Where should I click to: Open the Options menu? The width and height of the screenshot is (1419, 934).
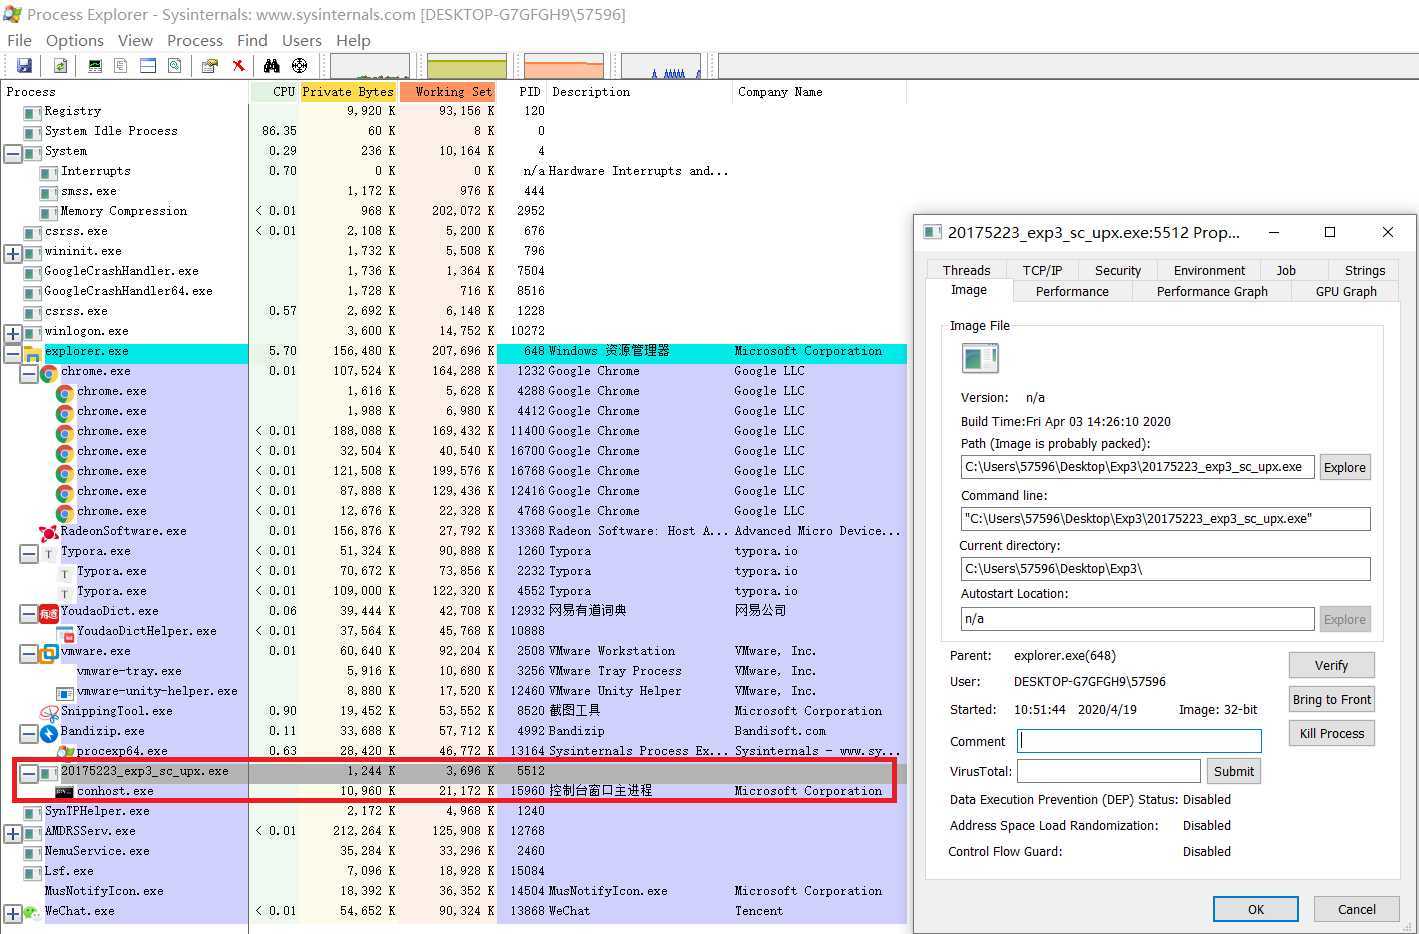tap(75, 40)
